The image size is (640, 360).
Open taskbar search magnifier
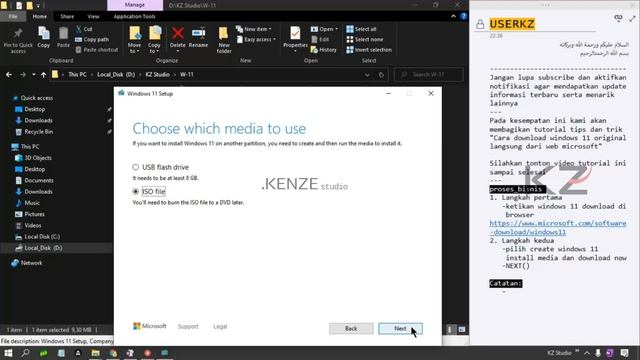click(26, 353)
